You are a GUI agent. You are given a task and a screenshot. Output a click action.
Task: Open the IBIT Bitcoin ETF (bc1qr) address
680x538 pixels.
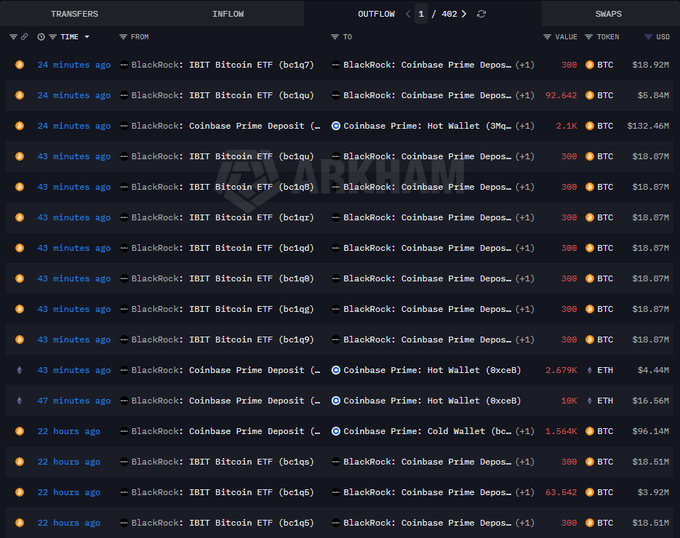point(251,217)
